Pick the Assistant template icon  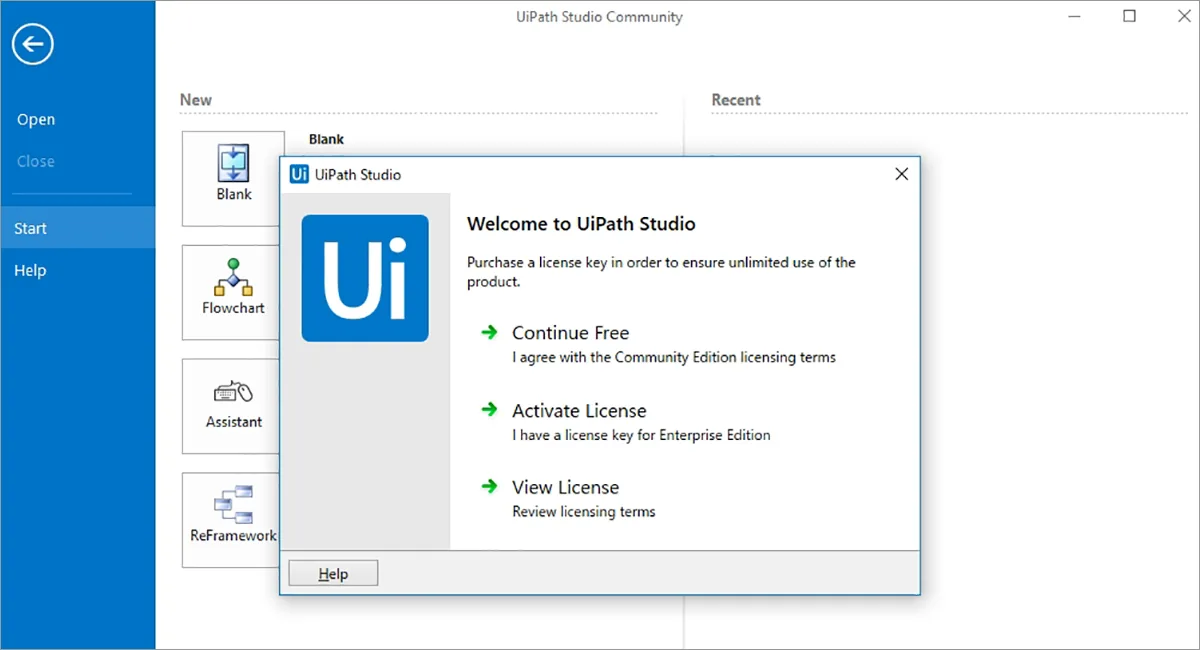click(233, 393)
